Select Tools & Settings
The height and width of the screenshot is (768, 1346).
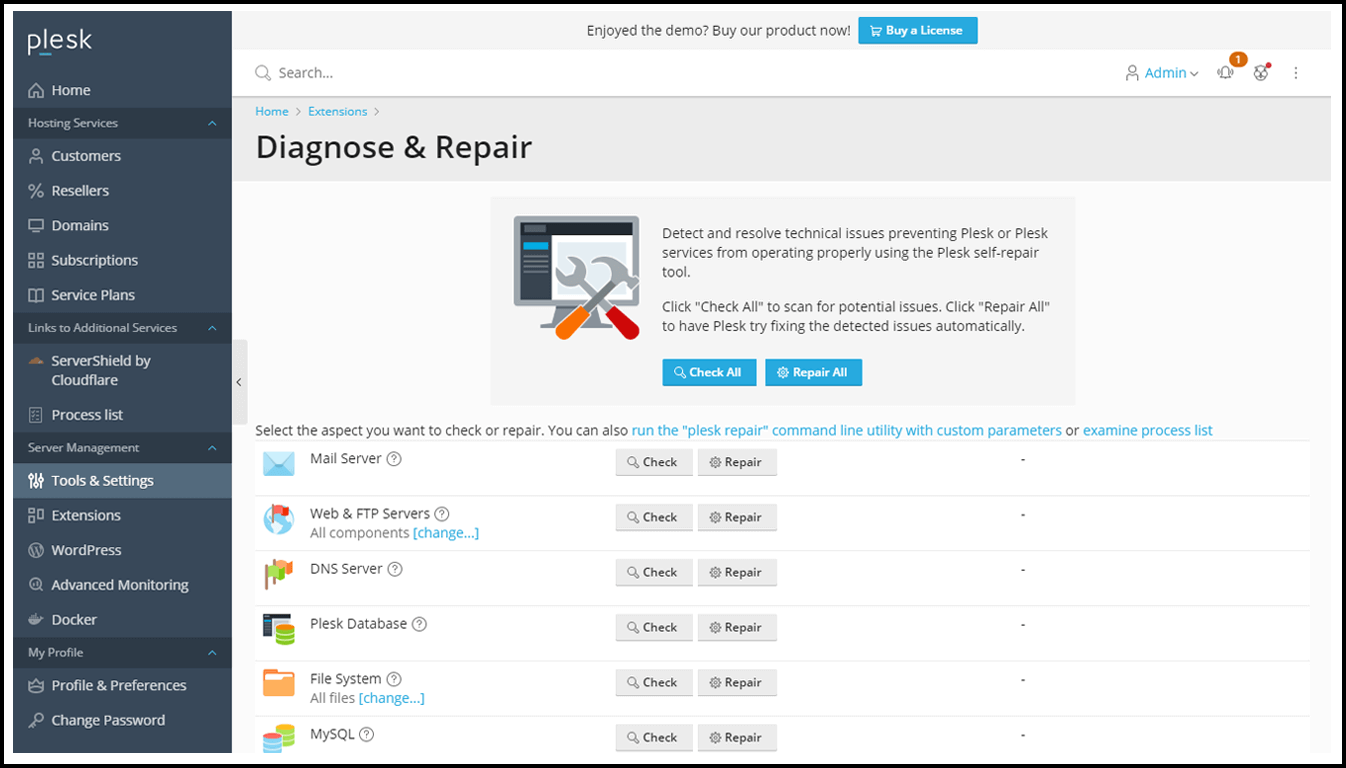click(x=122, y=481)
